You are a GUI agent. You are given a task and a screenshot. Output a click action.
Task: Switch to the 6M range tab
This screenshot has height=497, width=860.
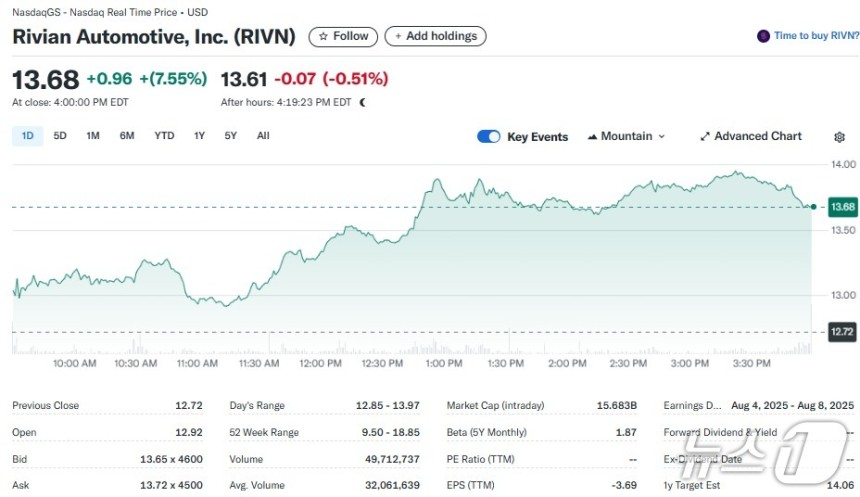coord(127,136)
